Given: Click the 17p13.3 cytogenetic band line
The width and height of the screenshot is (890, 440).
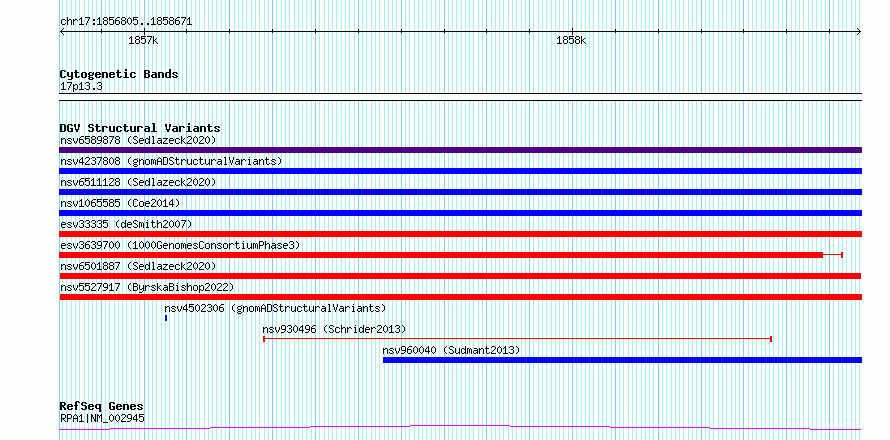Looking at the screenshot, I should coord(460,97).
